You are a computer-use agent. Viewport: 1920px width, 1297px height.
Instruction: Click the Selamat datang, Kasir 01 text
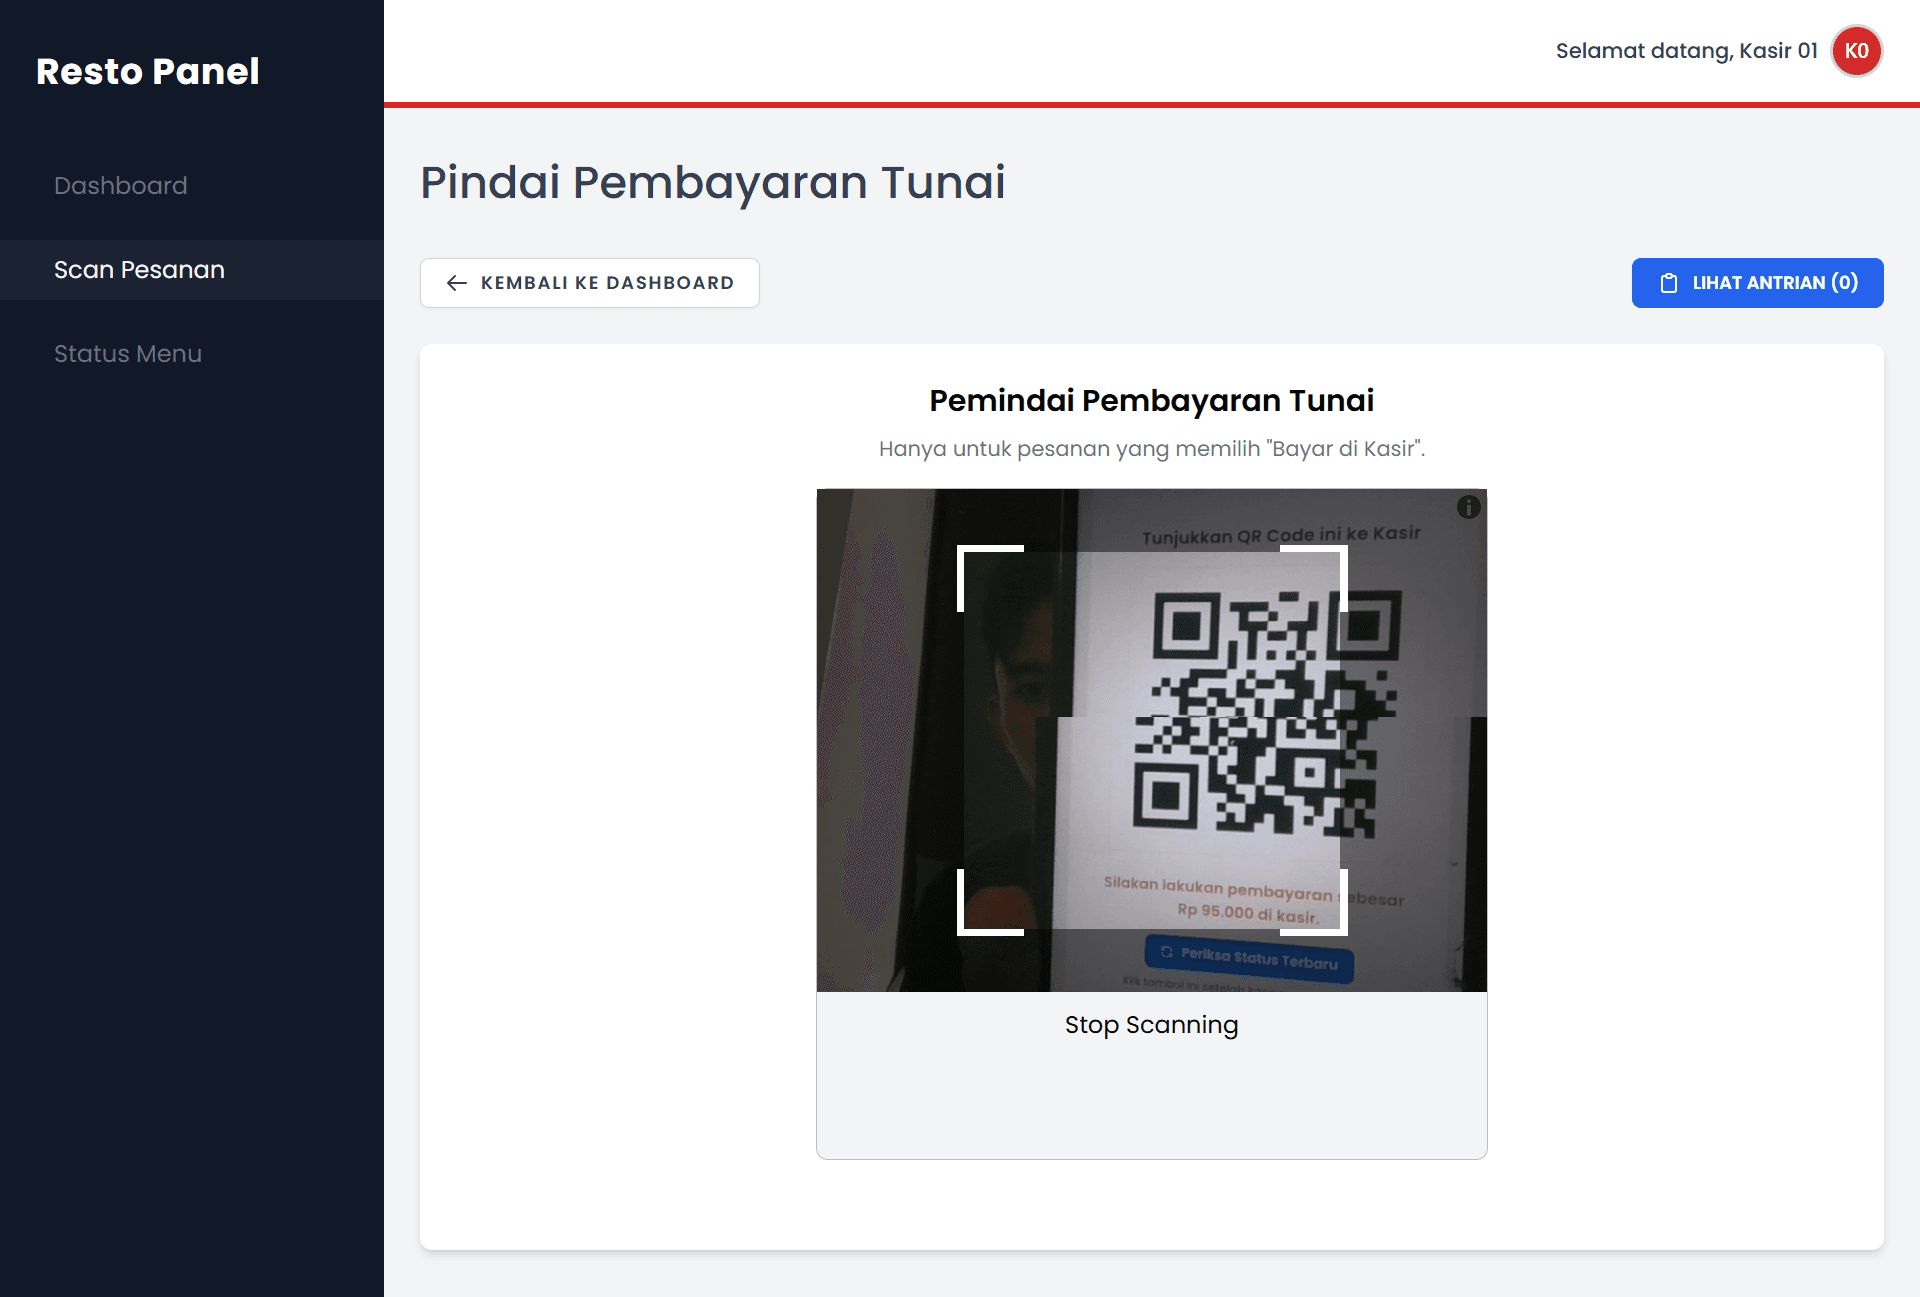1686,51
